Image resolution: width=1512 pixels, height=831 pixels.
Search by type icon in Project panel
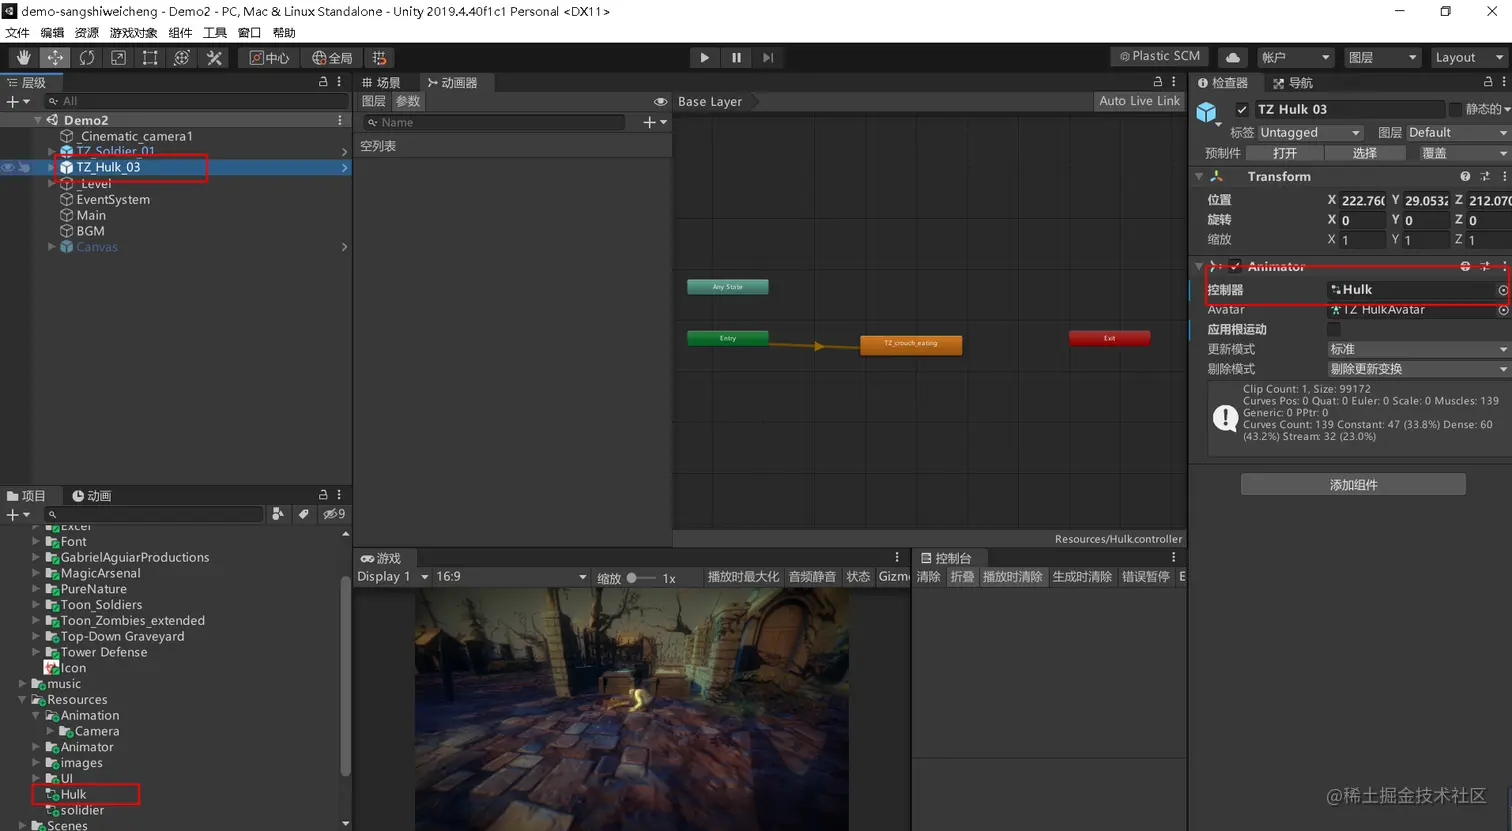tap(278, 514)
